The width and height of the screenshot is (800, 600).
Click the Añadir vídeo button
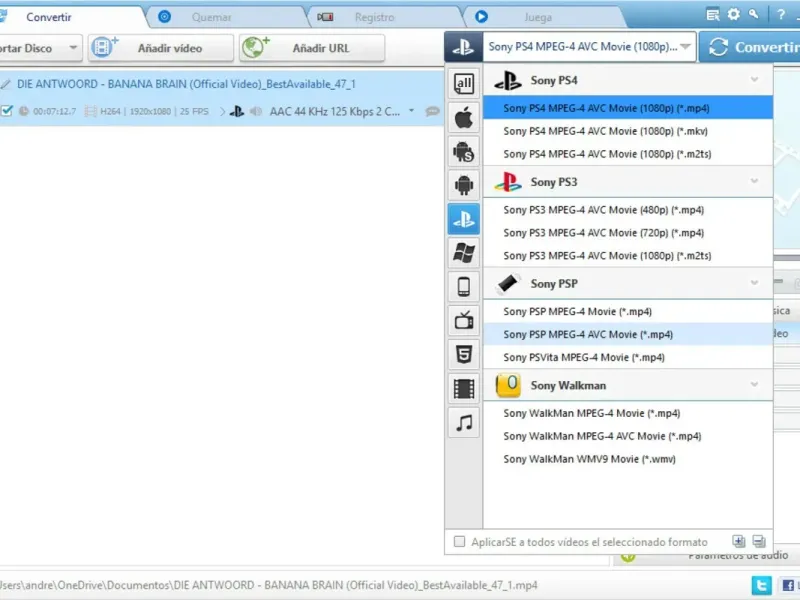click(x=161, y=48)
